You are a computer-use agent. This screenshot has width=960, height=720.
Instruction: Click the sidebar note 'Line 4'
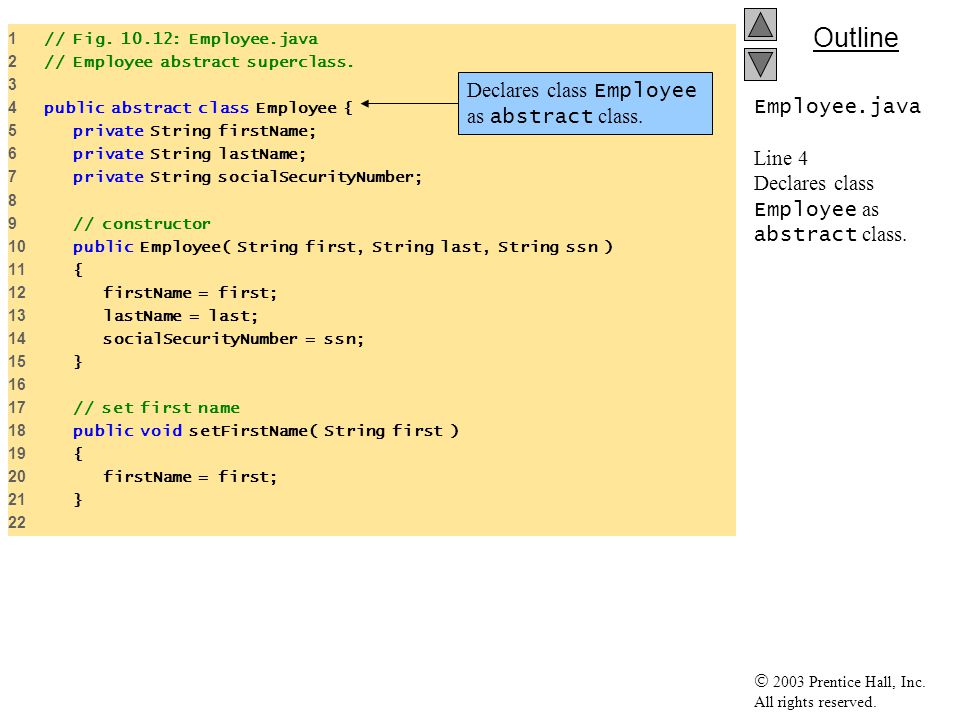pyautogui.click(x=780, y=159)
